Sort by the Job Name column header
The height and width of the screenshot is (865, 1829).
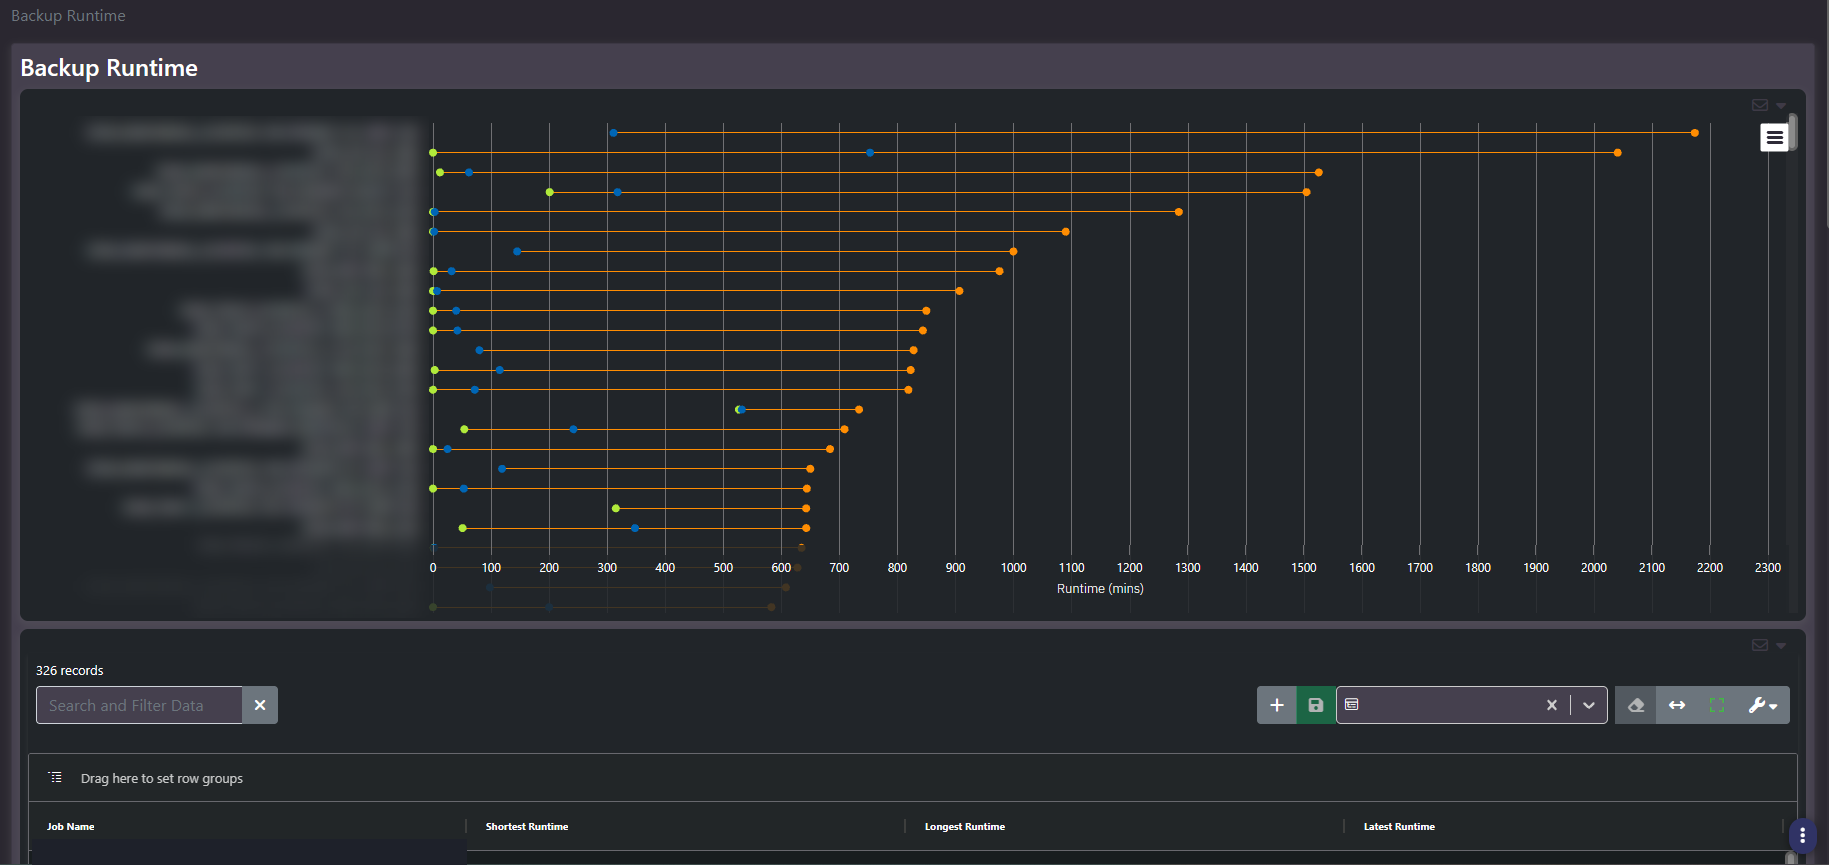pos(71,827)
